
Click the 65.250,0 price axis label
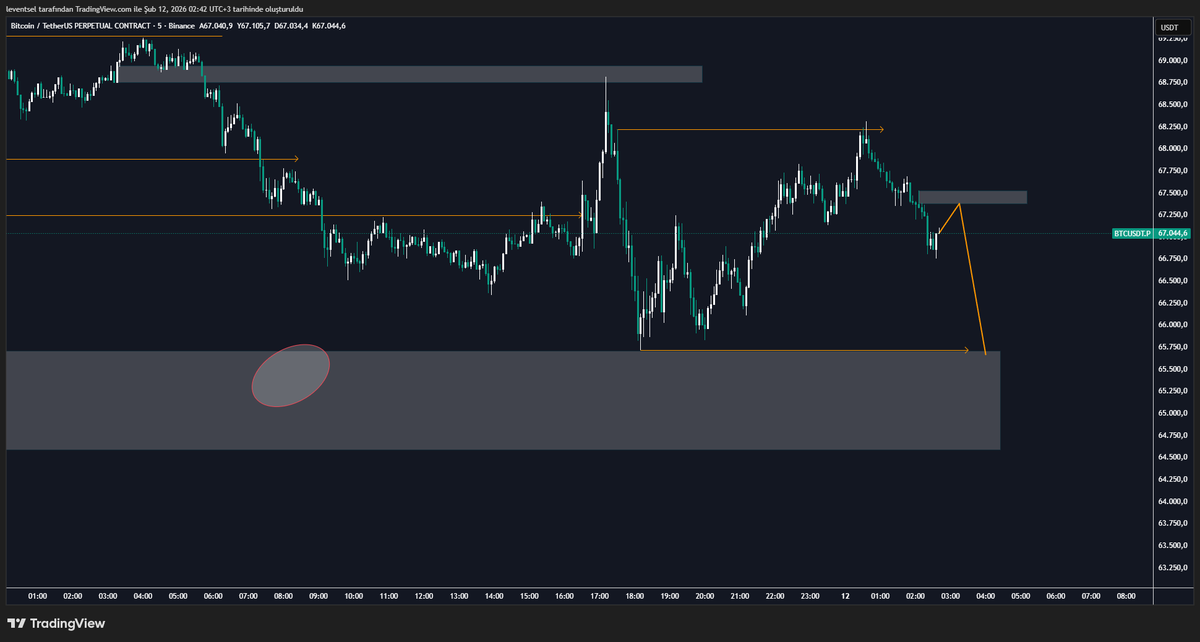pyautogui.click(x=1172, y=391)
